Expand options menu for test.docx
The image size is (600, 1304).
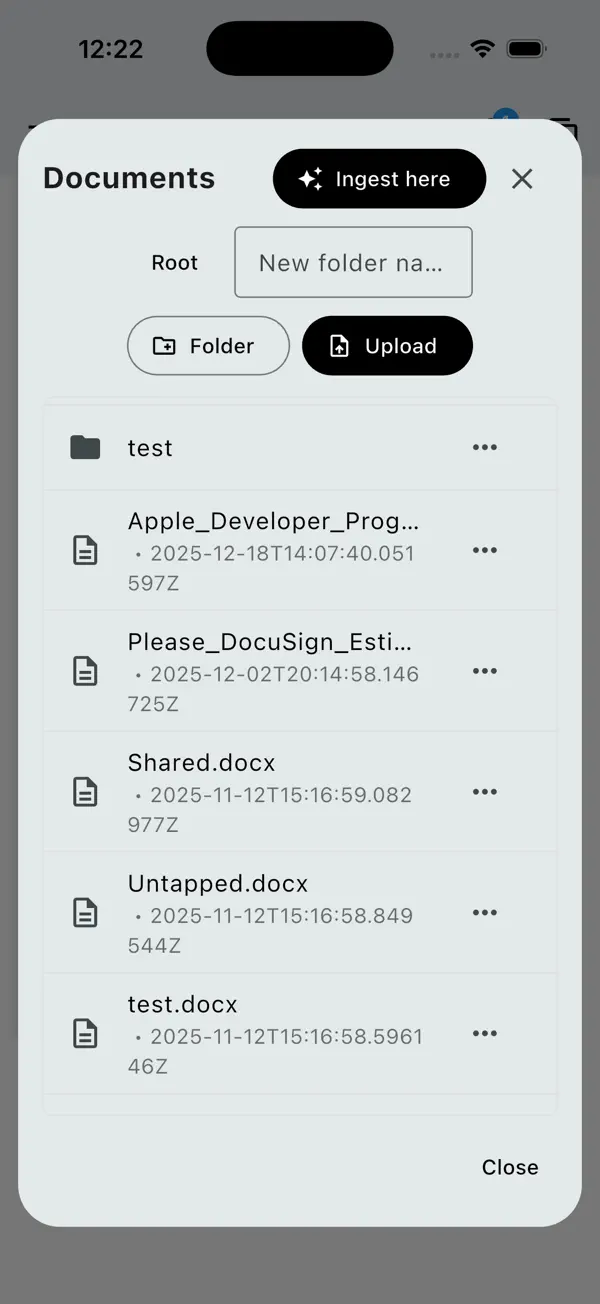[485, 1034]
